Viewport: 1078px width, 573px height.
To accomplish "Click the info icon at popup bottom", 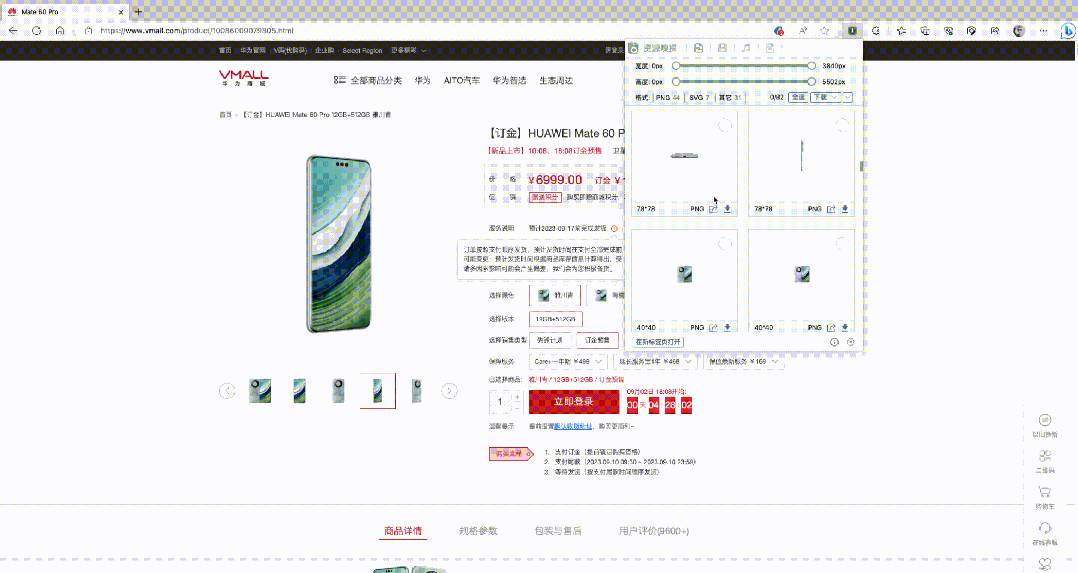I will pyautogui.click(x=834, y=342).
